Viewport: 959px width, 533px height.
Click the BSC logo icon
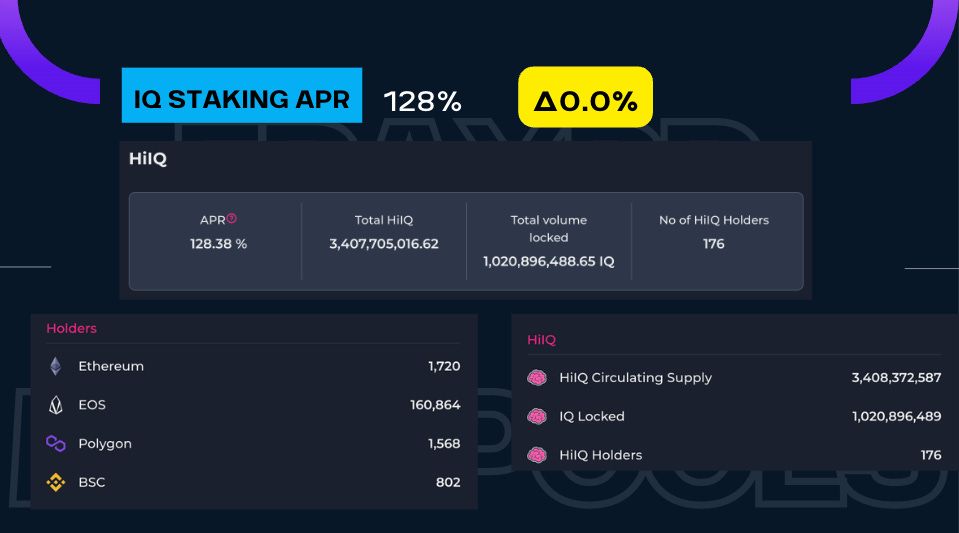56,482
